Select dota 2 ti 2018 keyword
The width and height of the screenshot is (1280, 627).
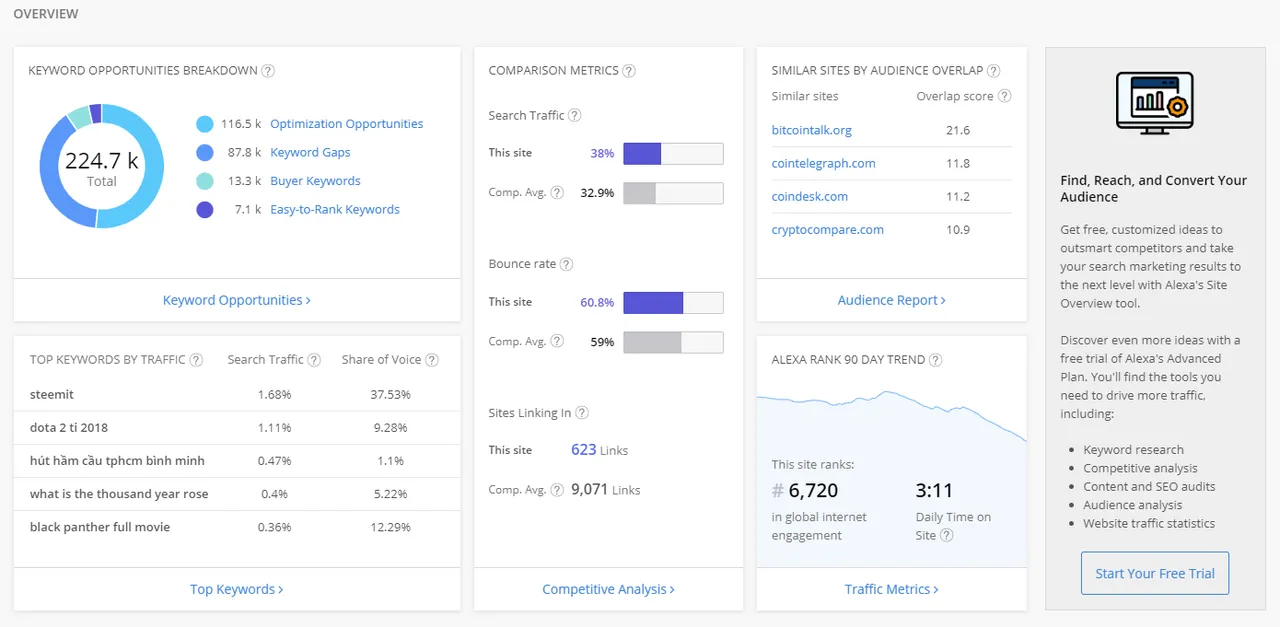[x=69, y=428]
